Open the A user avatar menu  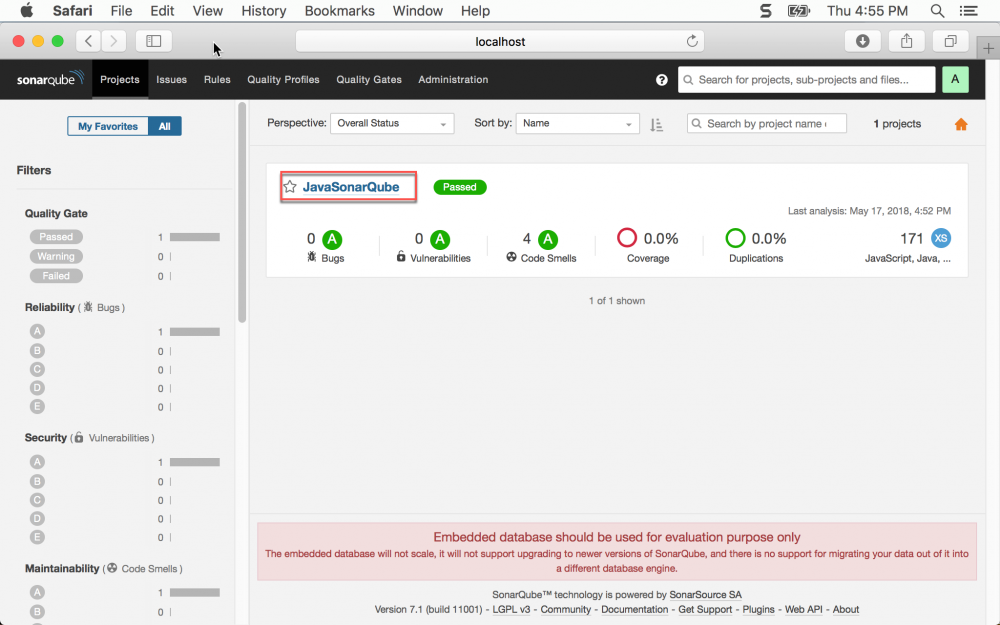pyautogui.click(x=954, y=79)
